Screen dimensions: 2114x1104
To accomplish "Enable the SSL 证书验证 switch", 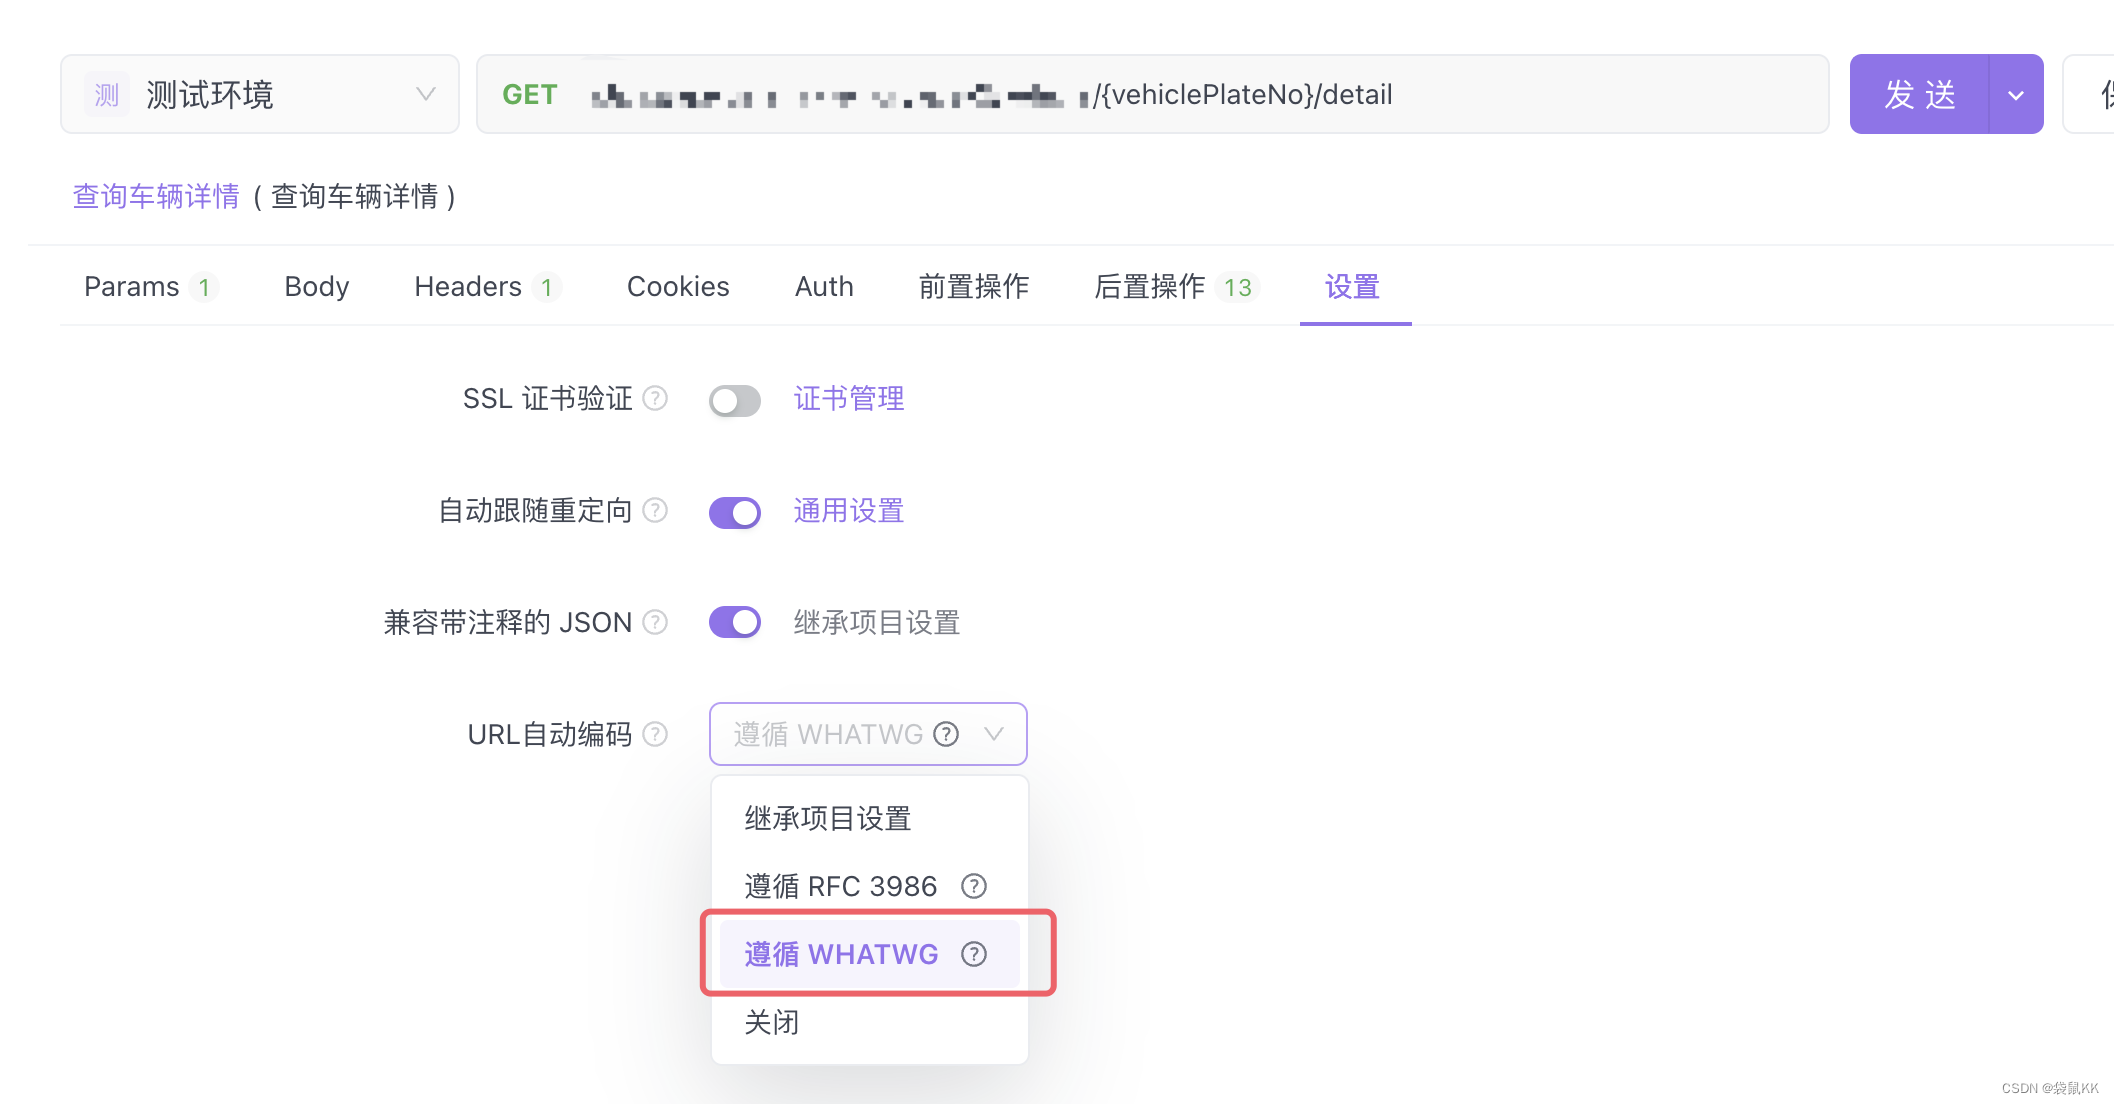I will click(x=735, y=401).
